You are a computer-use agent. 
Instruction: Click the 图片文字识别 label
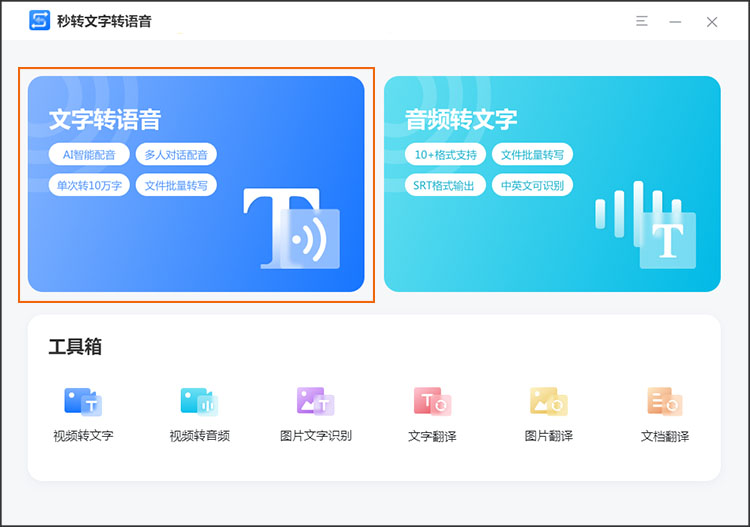(316, 436)
